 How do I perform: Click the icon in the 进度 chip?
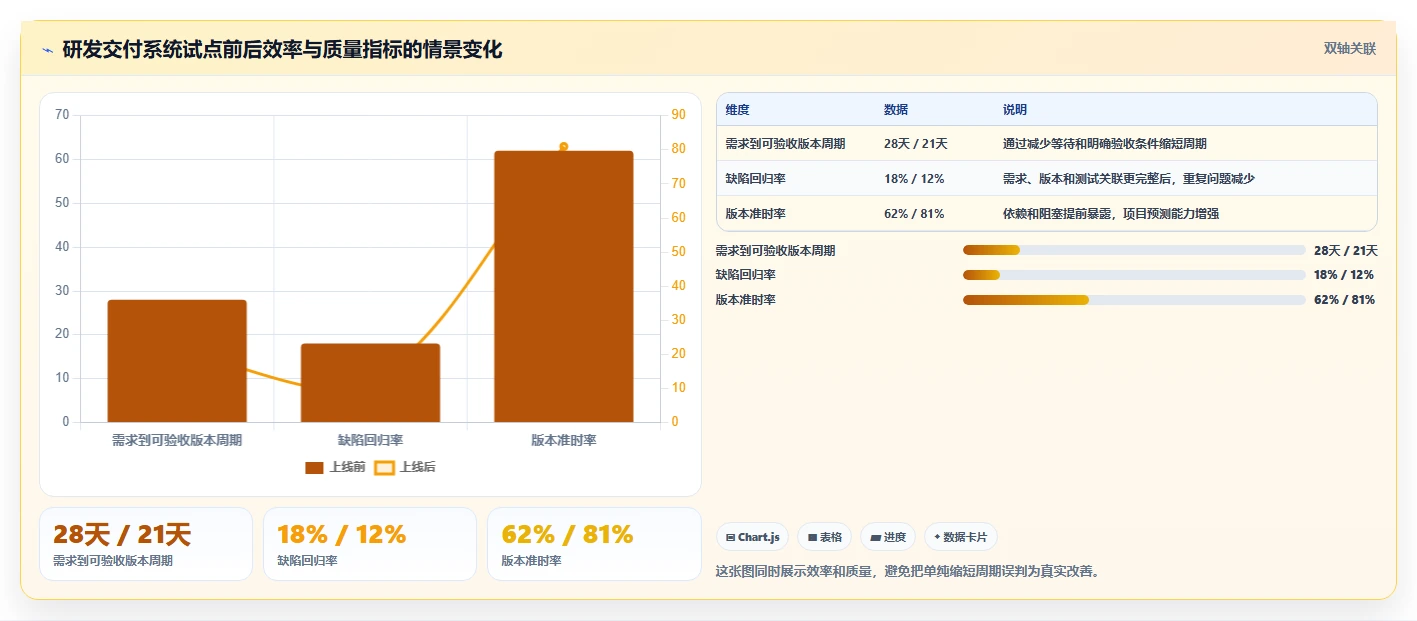coord(876,537)
